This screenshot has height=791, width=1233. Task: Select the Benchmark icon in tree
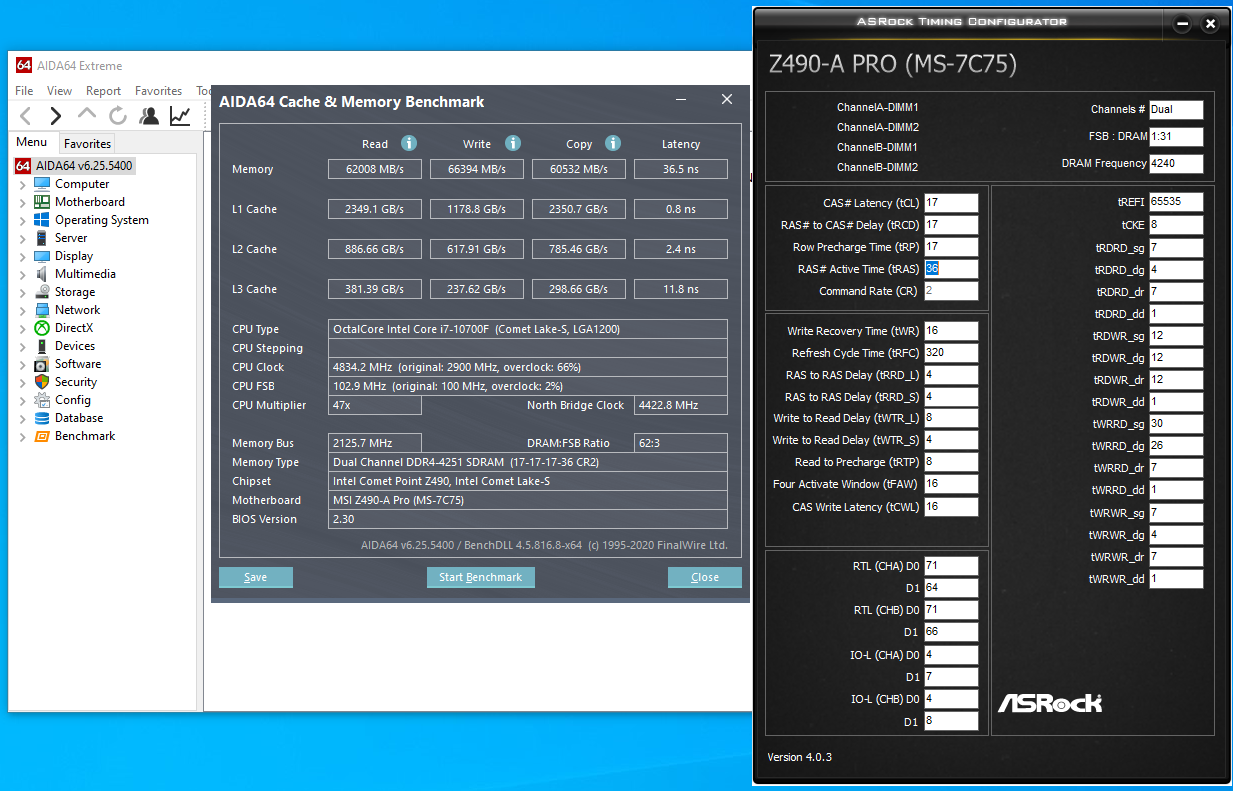coord(42,436)
